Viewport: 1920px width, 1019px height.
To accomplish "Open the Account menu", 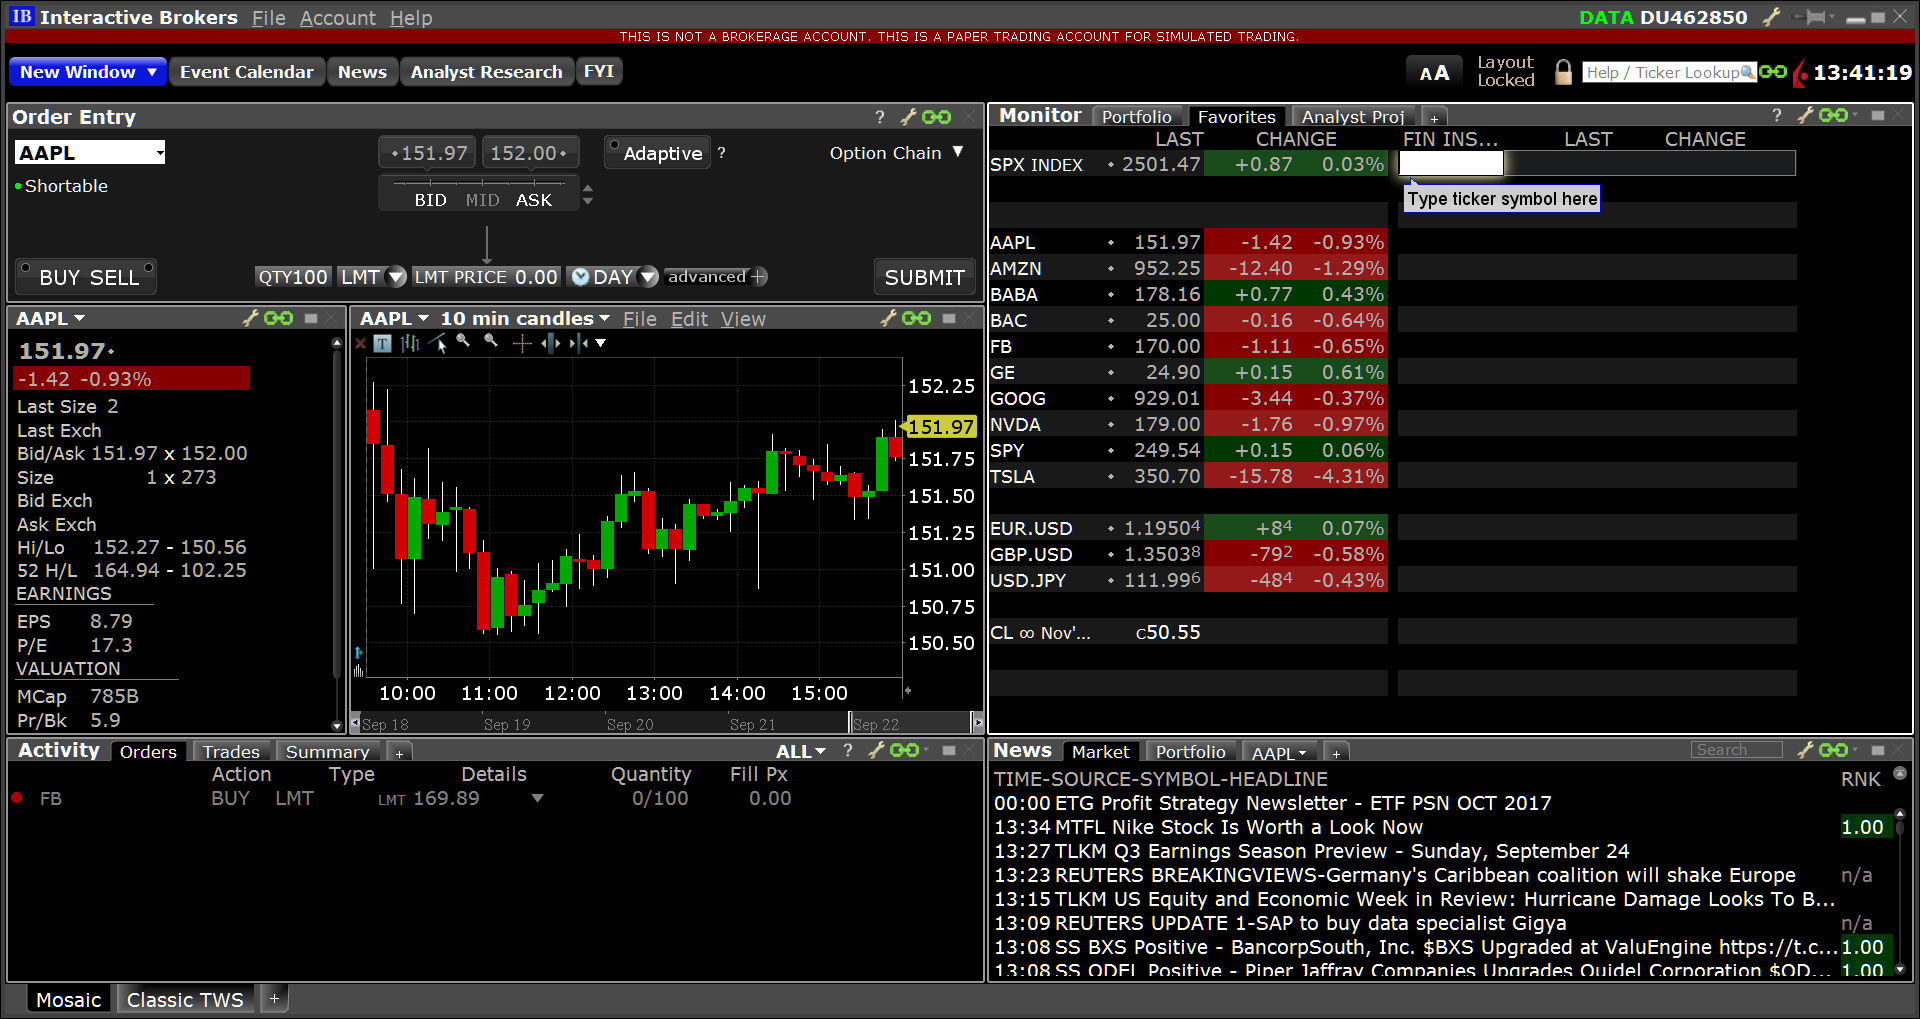I will click(337, 17).
